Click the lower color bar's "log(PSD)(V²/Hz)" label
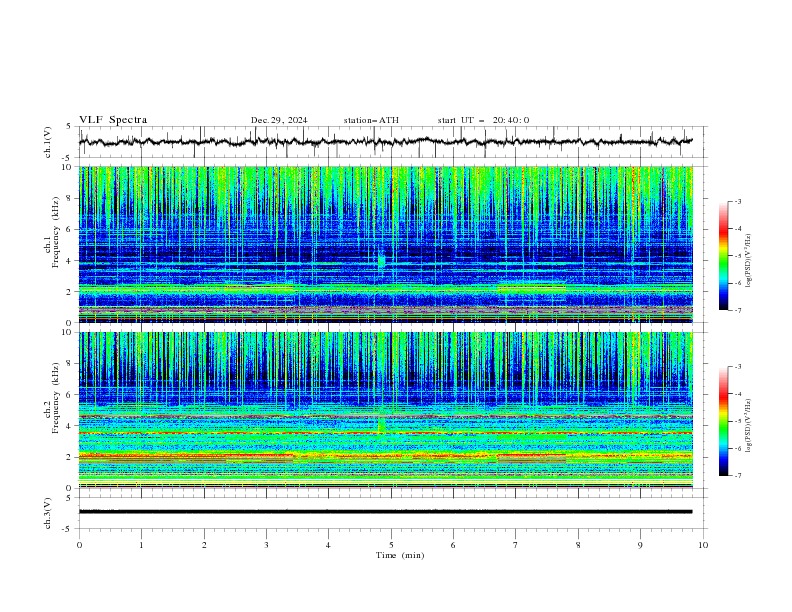The image size is (792, 612). (748, 425)
